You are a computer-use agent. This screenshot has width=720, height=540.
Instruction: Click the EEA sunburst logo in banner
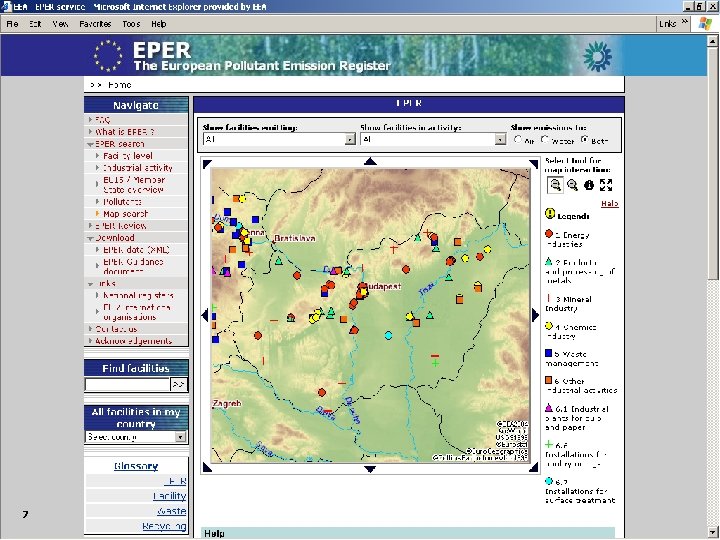(x=597, y=56)
